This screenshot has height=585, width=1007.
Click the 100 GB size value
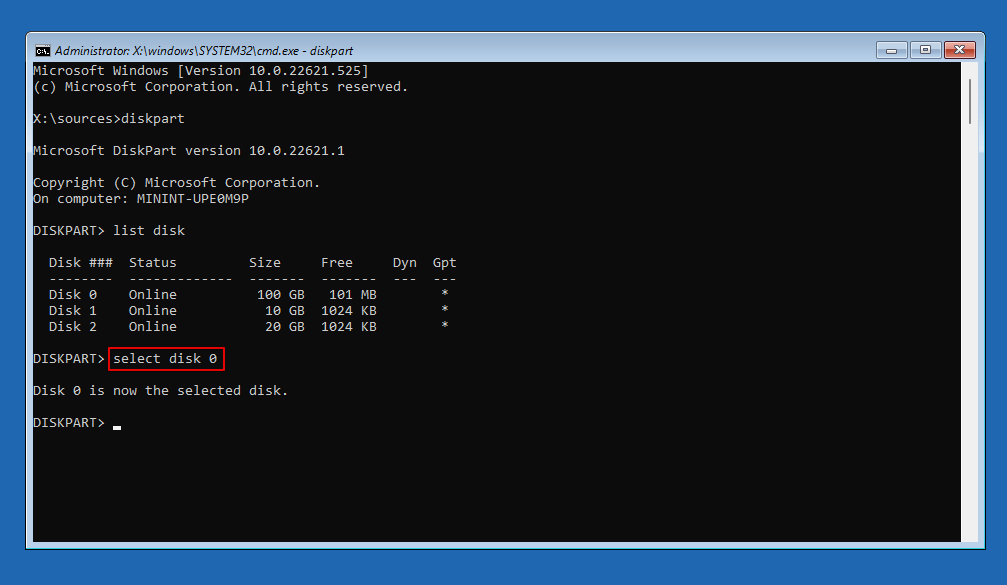[280, 295]
